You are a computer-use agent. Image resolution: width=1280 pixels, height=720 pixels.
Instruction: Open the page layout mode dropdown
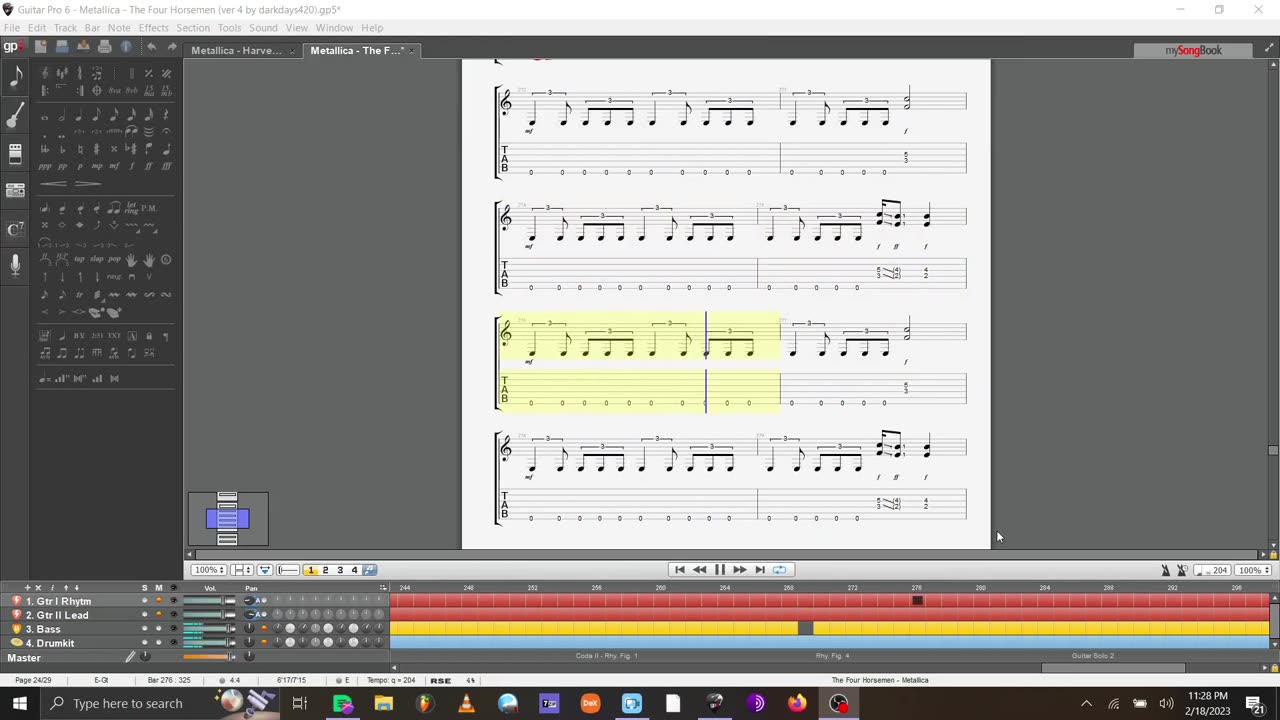pyautogui.click(x=243, y=570)
